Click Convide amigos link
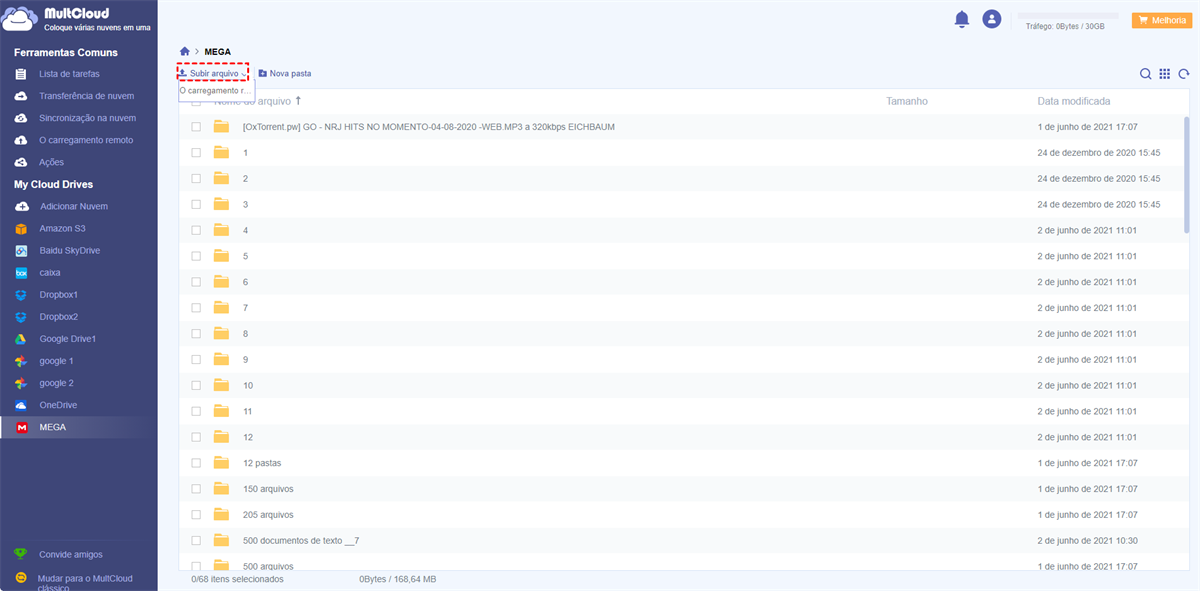This screenshot has width=1200, height=591. [x=70, y=554]
